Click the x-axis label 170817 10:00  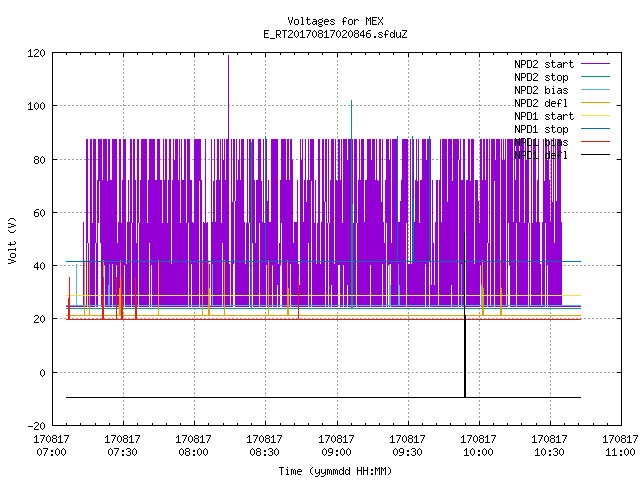click(478, 445)
